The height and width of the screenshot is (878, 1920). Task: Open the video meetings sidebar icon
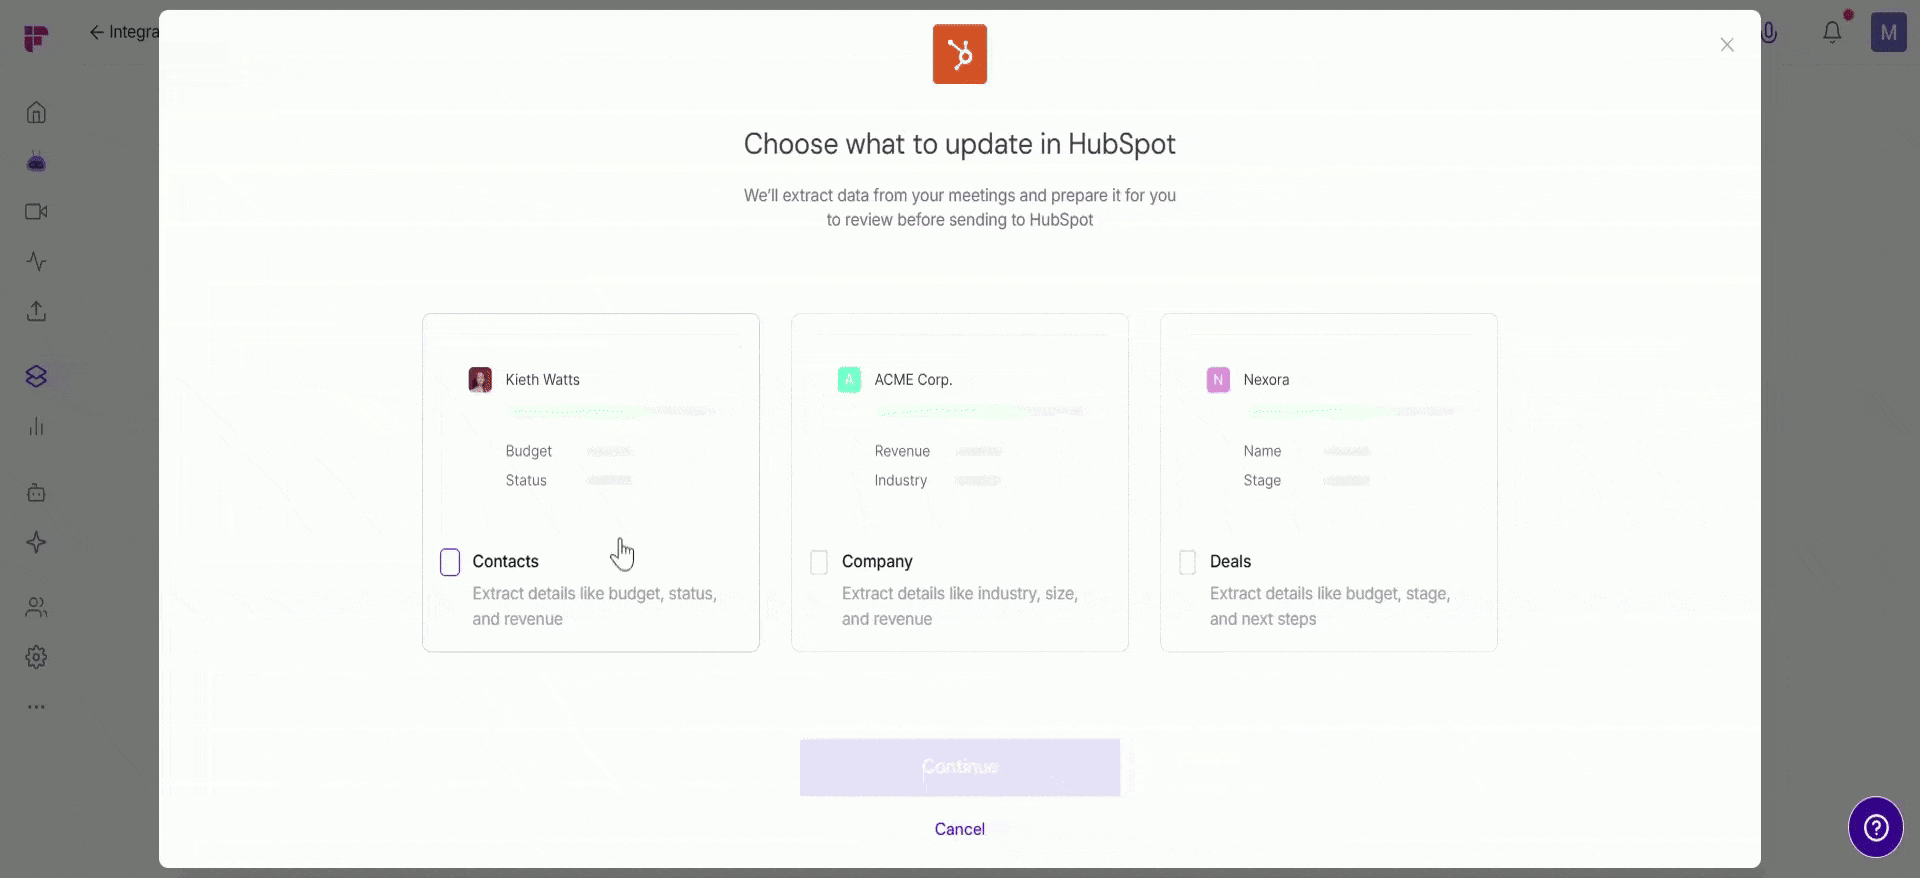pos(36,212)
